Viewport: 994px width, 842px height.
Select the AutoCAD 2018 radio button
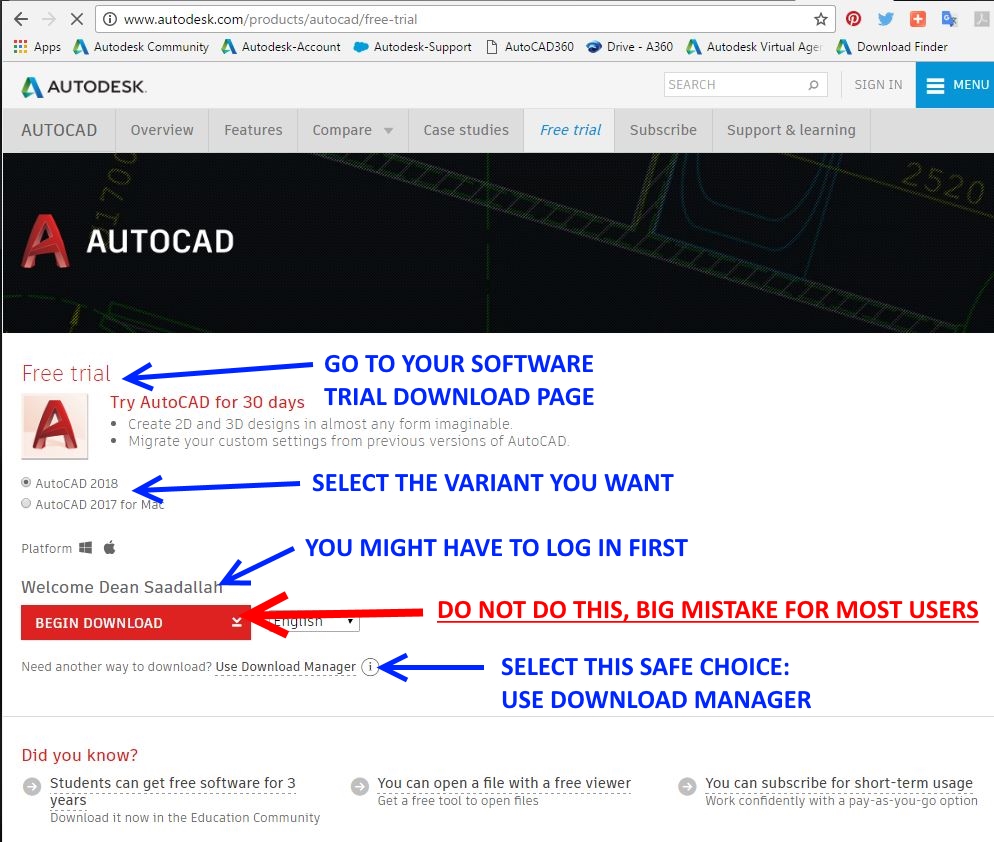[x=25, y=483]
